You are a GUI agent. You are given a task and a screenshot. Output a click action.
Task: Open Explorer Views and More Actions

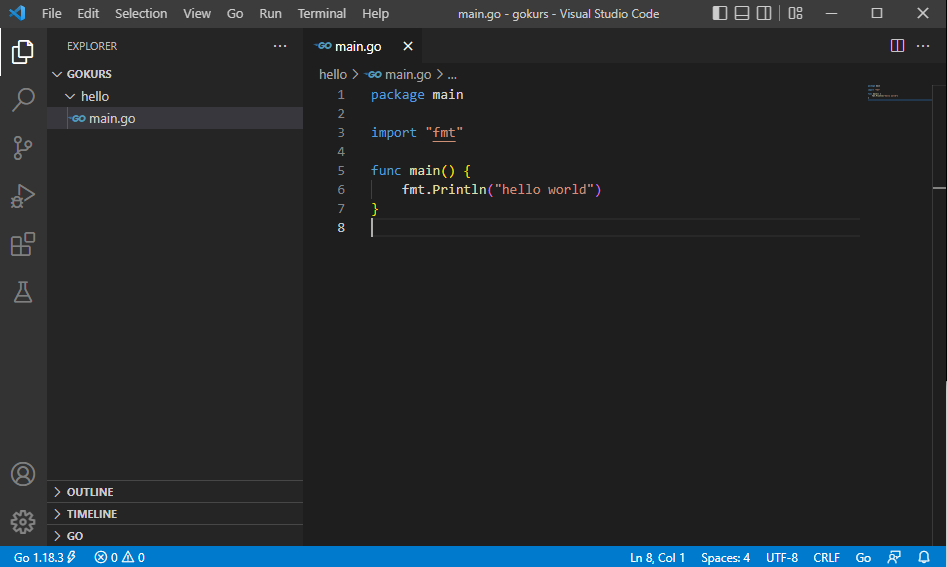[x=280, y=46]
